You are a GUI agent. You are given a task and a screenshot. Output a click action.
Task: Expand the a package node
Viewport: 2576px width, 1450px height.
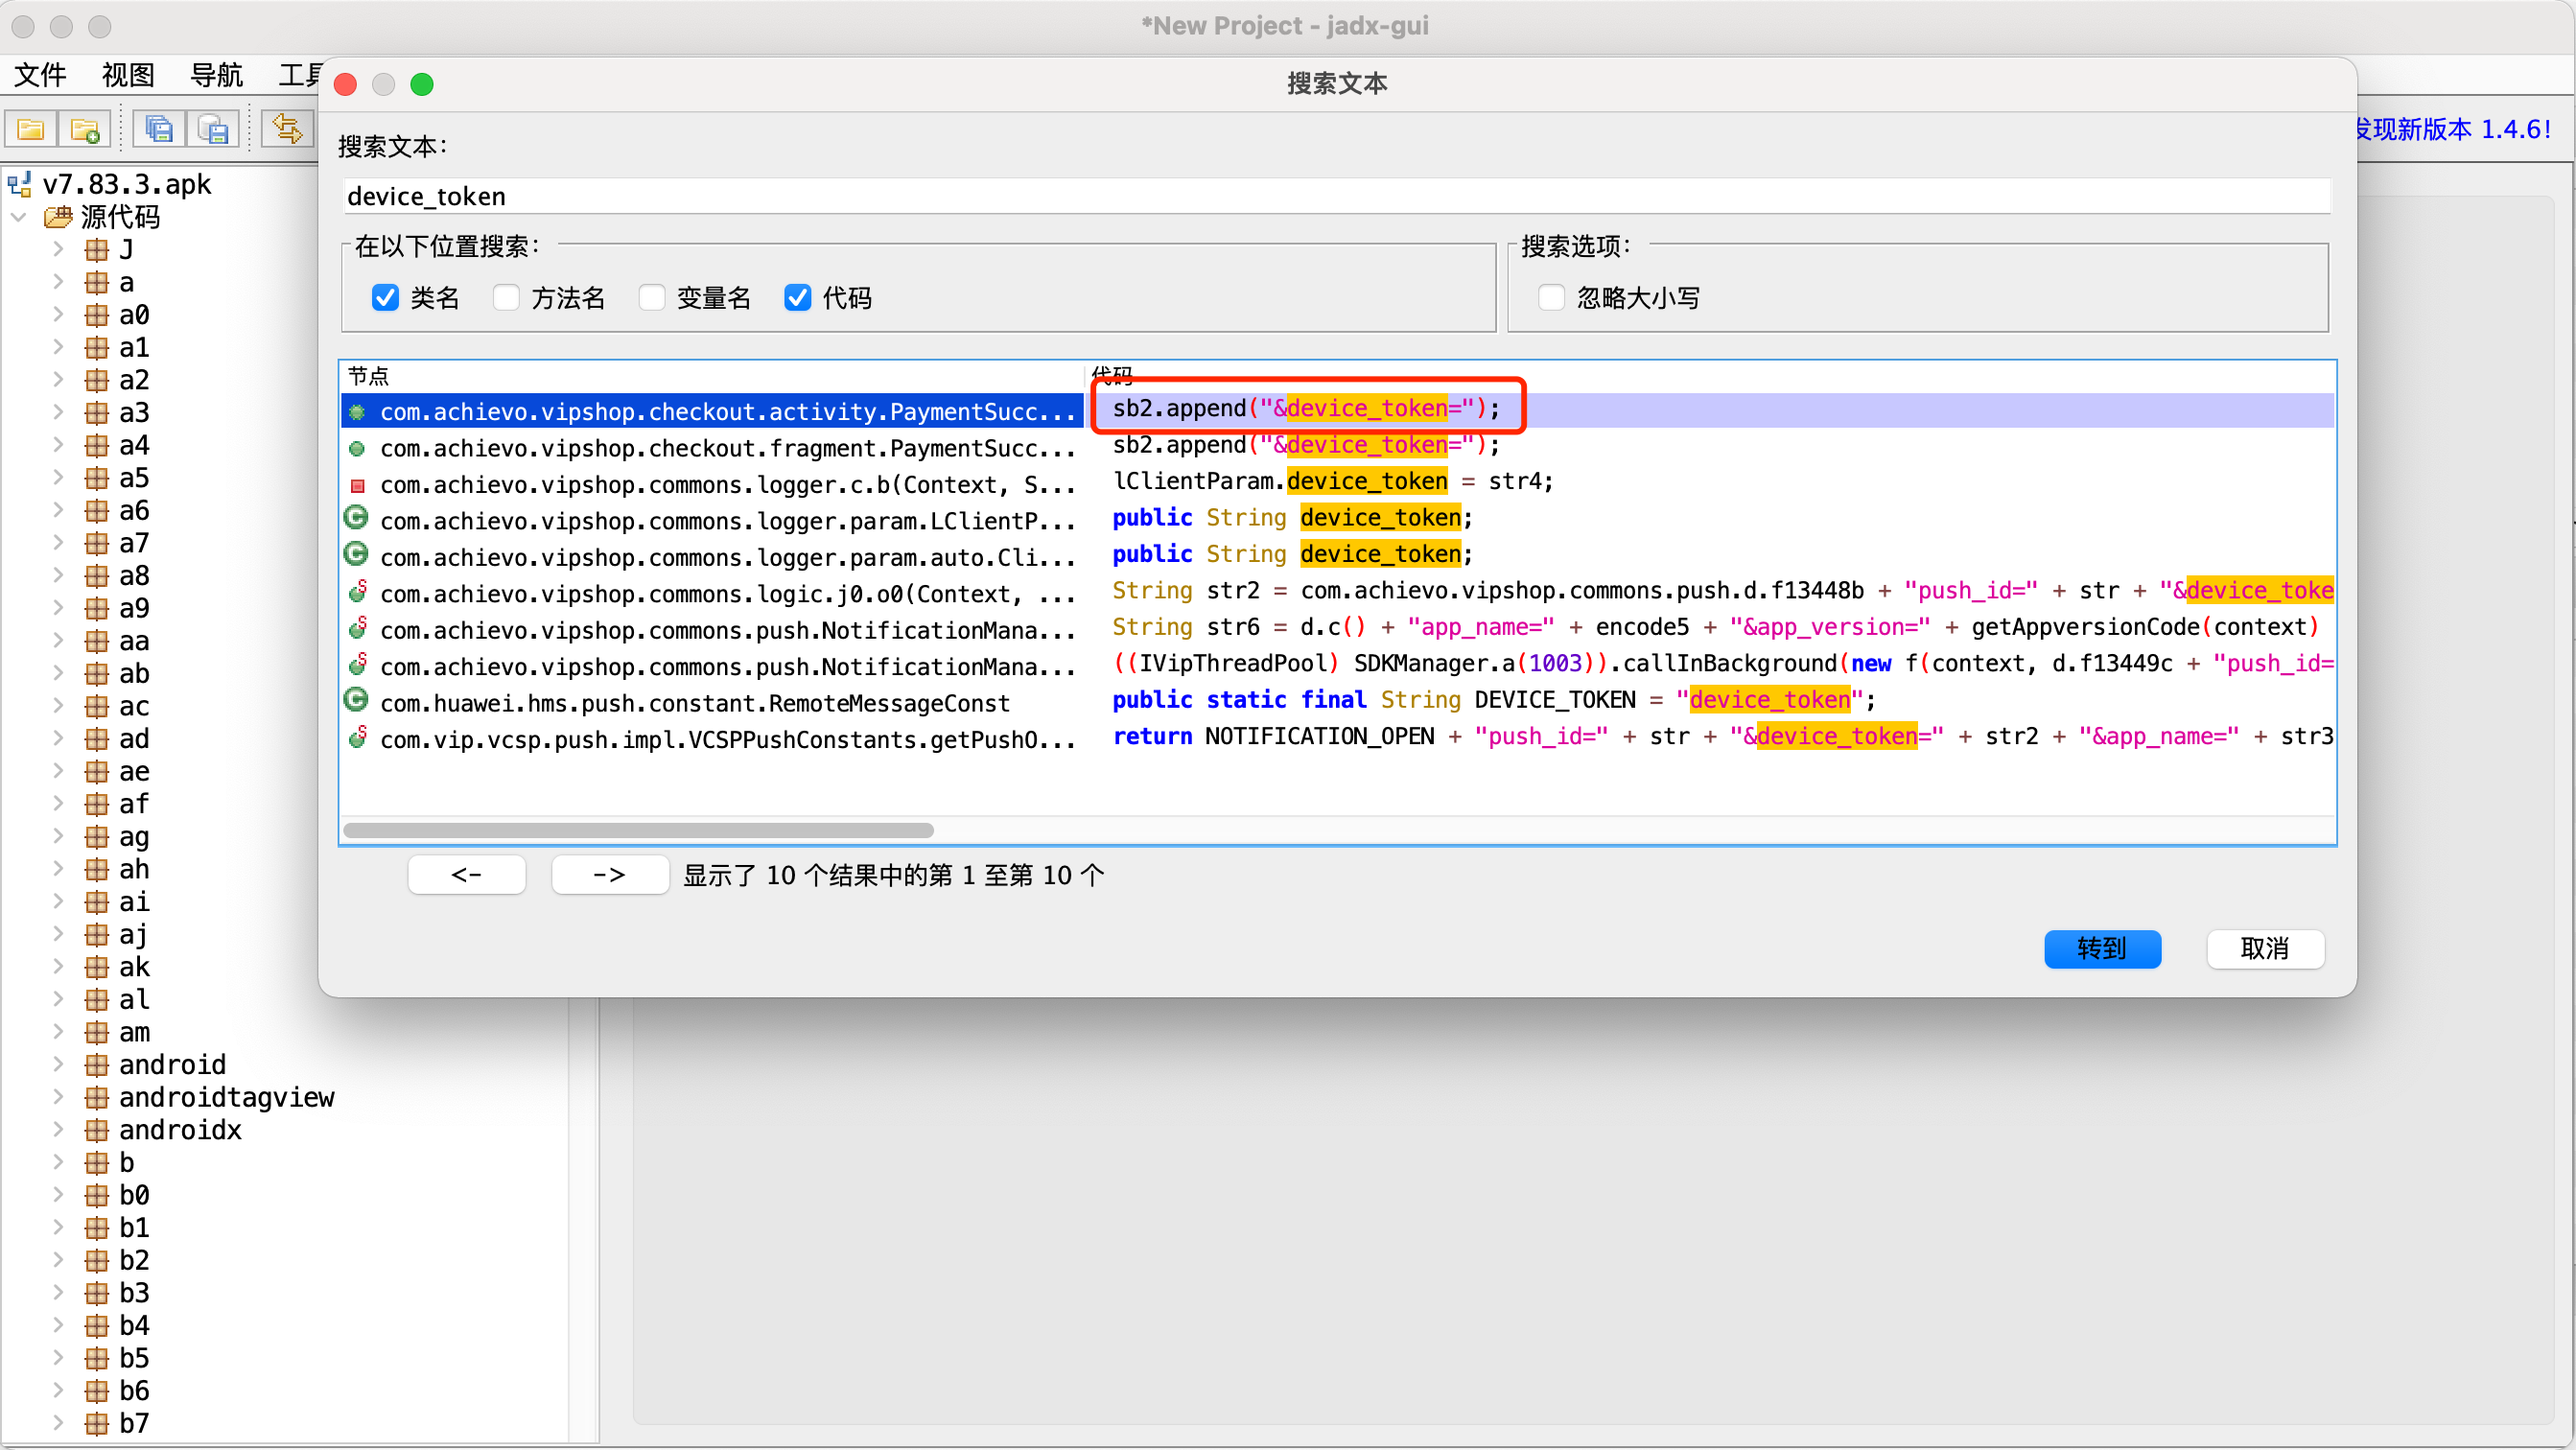(x=58, y=282)
